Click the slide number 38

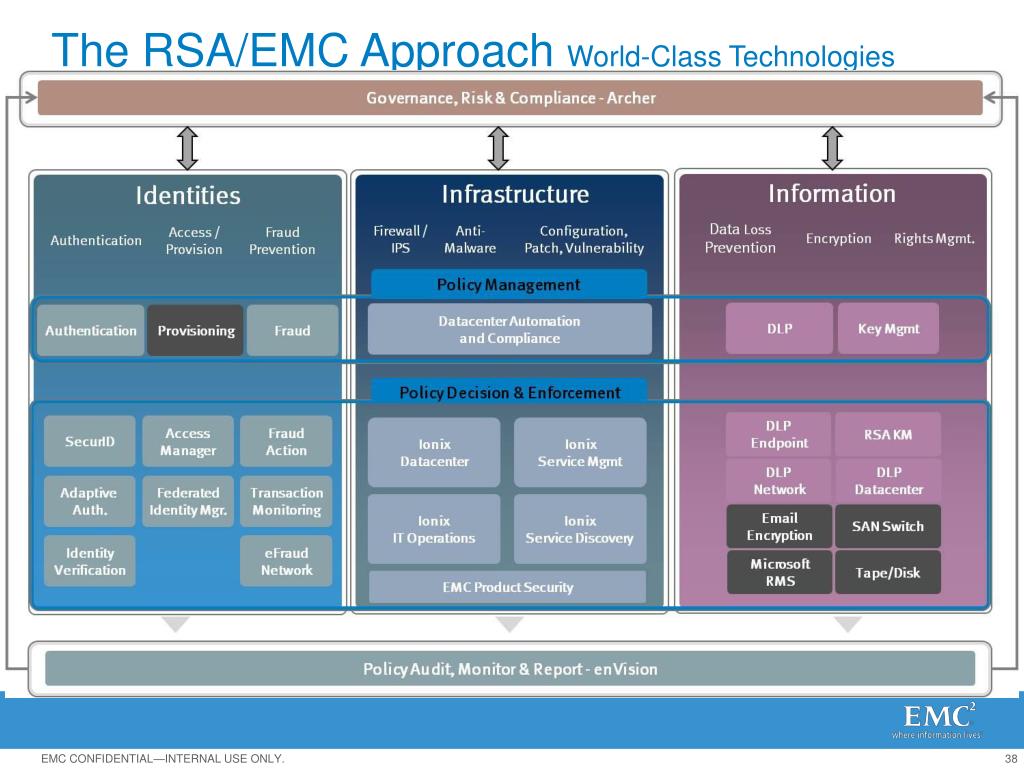1011,758
